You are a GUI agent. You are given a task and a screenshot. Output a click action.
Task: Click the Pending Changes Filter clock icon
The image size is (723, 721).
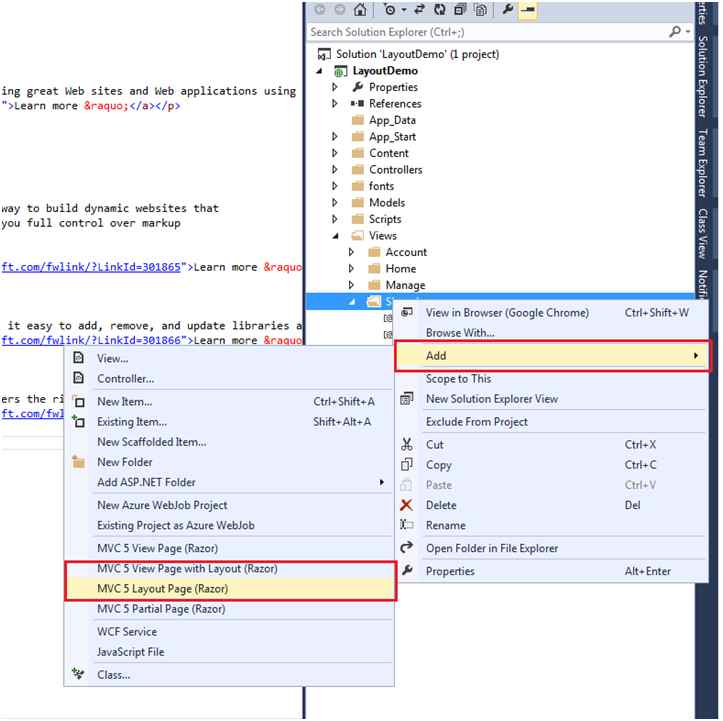tap(390, 9)
